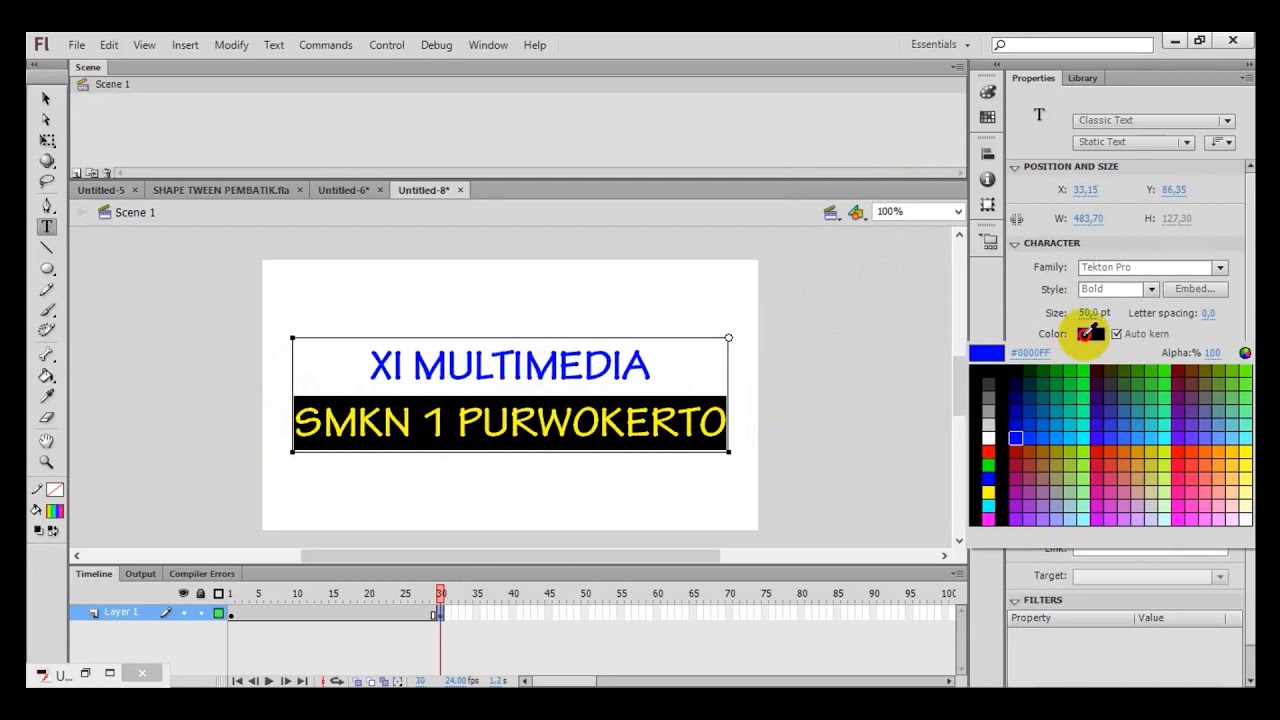Viewport: 1280px width, 720px height.
Task: Switch to the Output tab
Action: point(140,574)
